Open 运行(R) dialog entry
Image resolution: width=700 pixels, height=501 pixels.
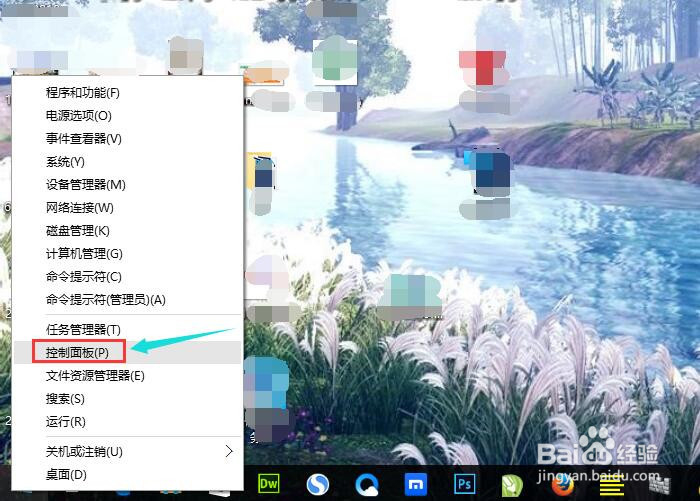pyautogui.click(x=128, y=422)
